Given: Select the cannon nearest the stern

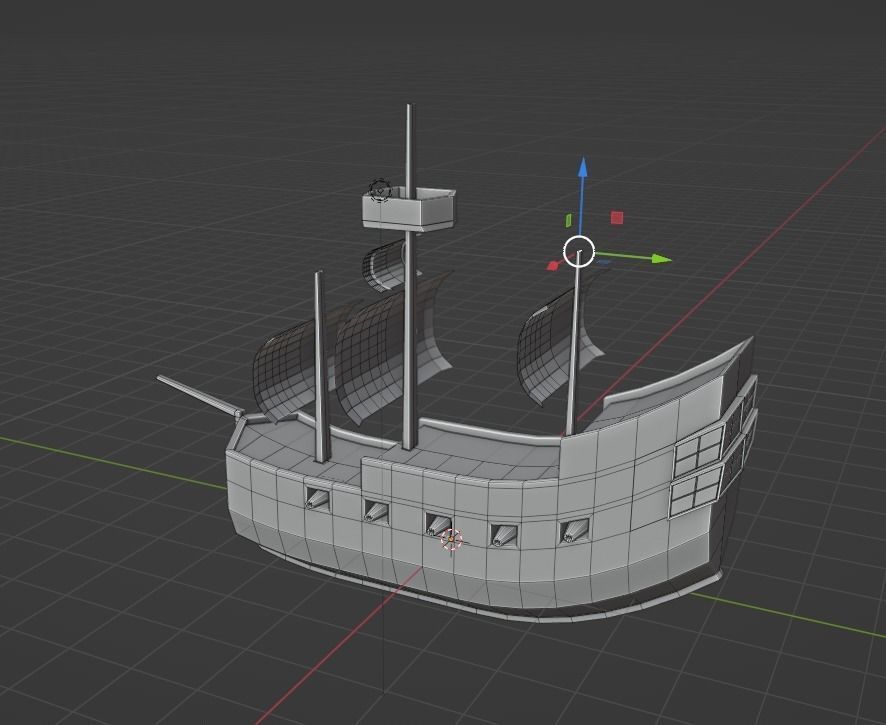Looking at the screenshot, I should [575, 531].
